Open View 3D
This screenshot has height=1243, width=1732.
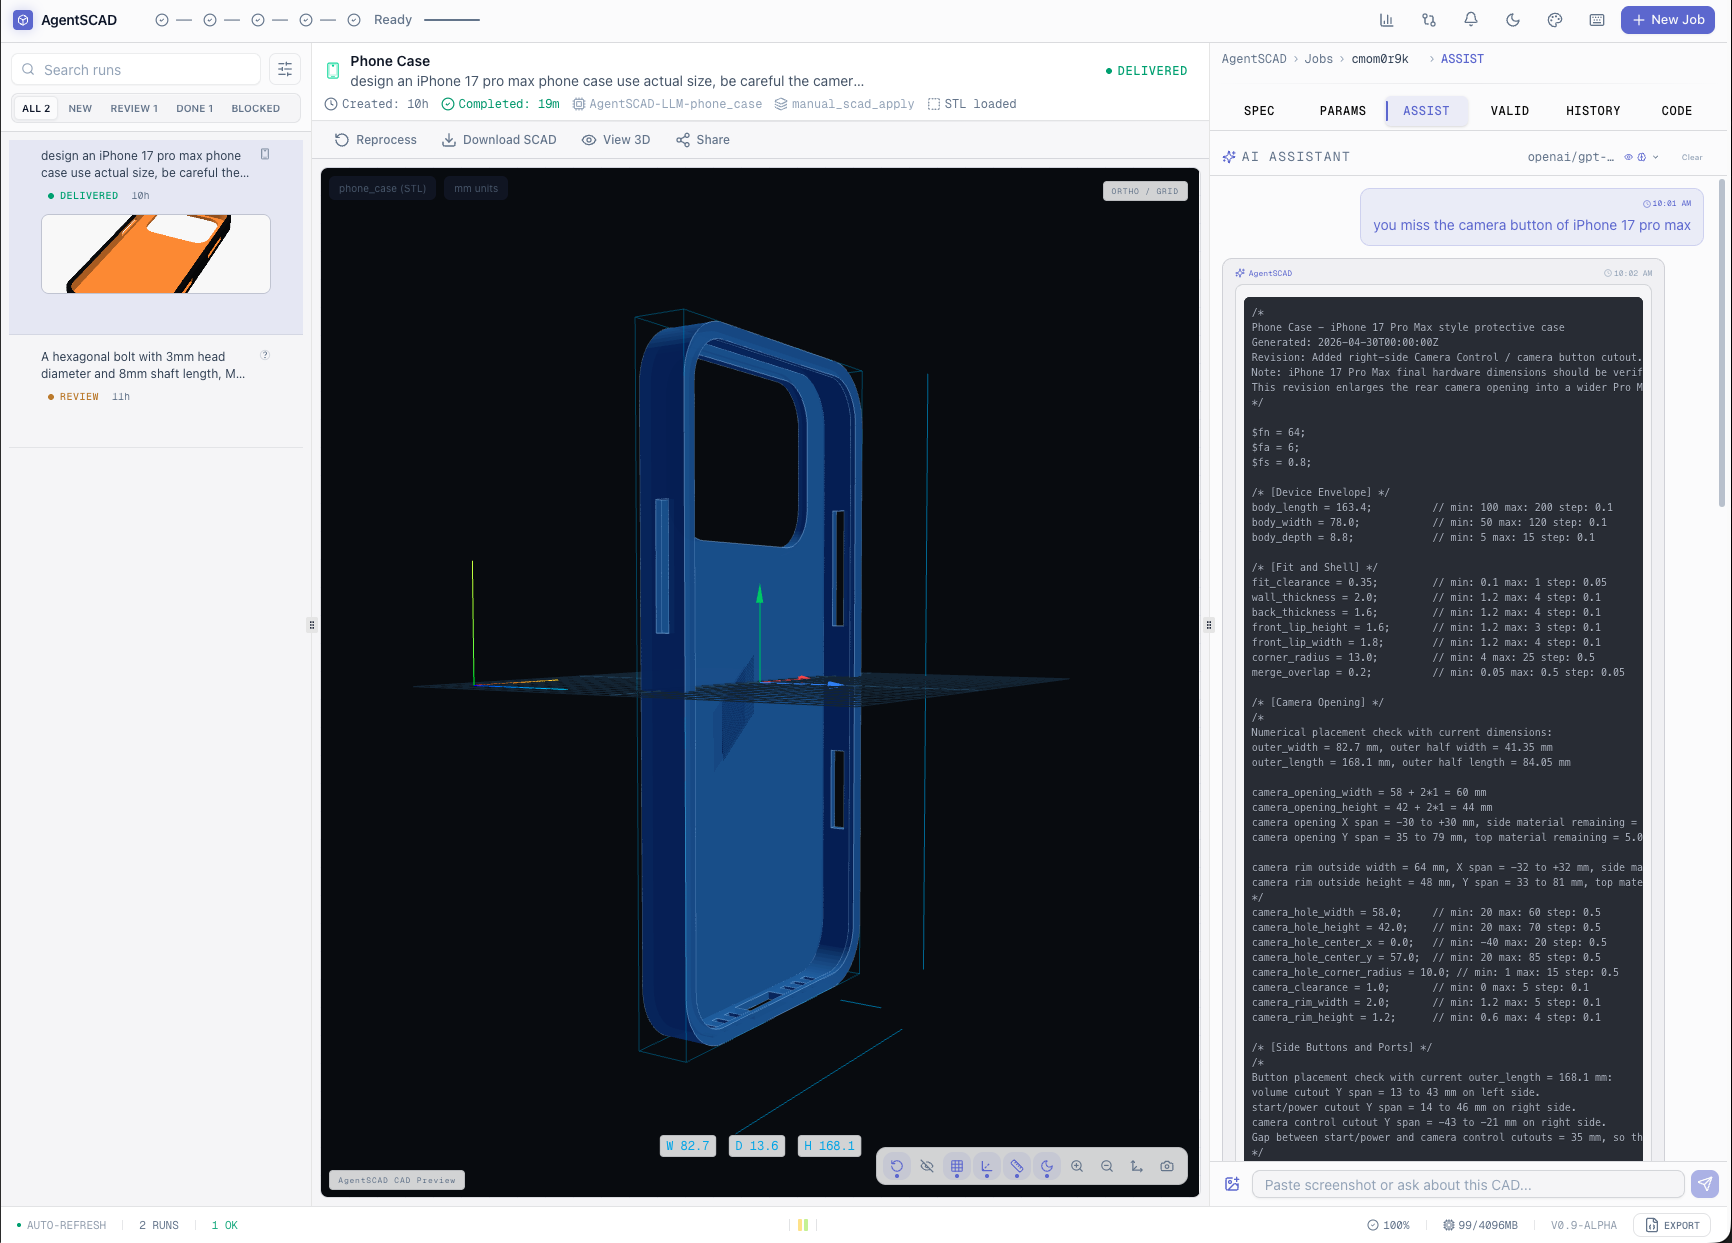coord(616,140)
